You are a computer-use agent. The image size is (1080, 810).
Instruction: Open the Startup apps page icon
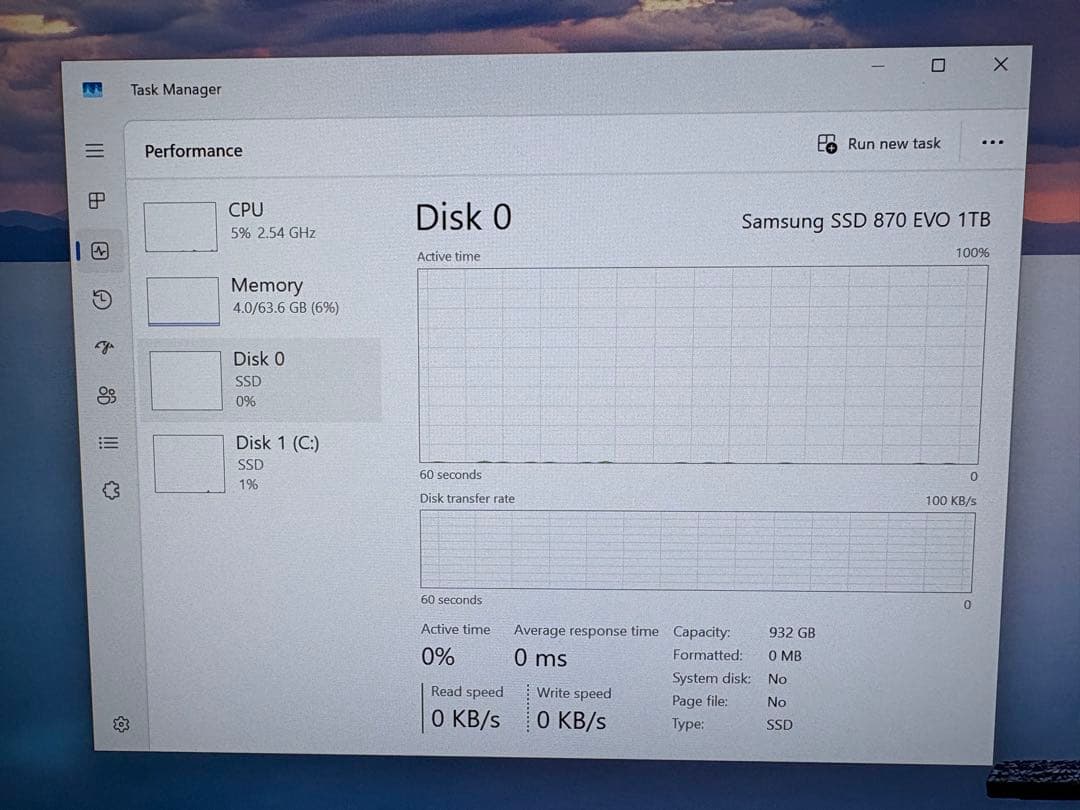coord(104,347)
